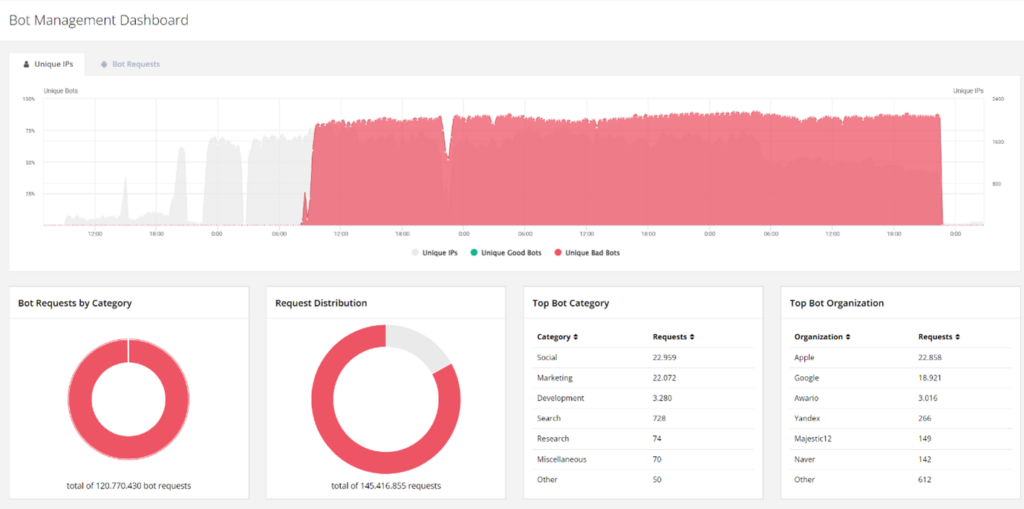Select the Awario organization row
This screenshot has width=1024, height=509.
(x=807, y=398)
